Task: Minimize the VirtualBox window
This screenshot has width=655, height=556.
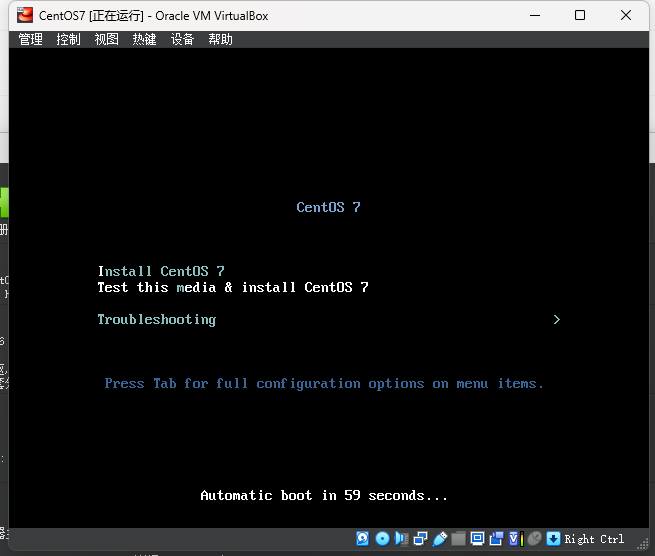Action: [535, 15]
